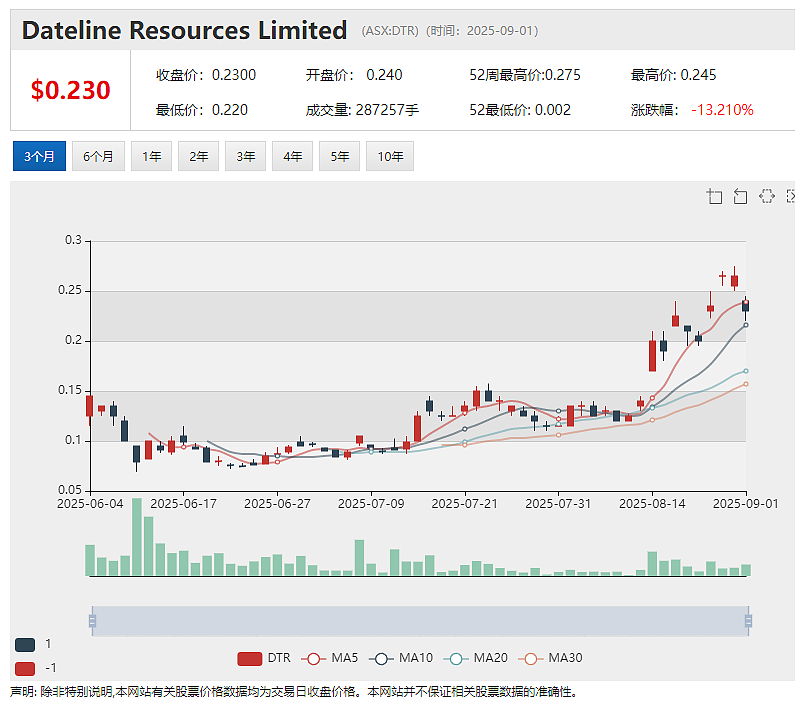803x712 pixels.
Task: Click the 最低价 0.220 text
Action: [202, 110]
